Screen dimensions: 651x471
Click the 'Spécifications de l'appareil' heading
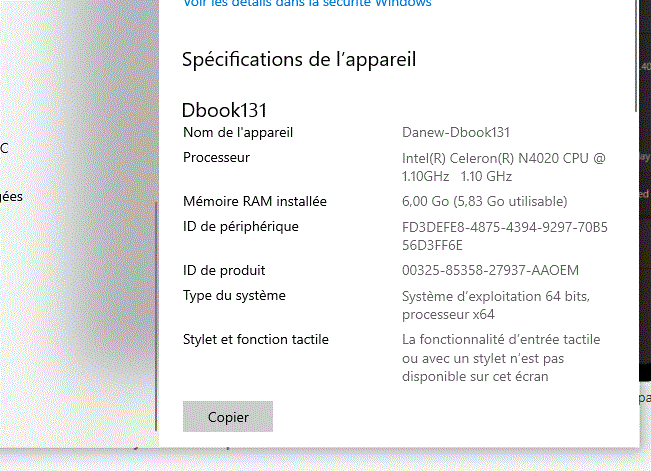299,59
